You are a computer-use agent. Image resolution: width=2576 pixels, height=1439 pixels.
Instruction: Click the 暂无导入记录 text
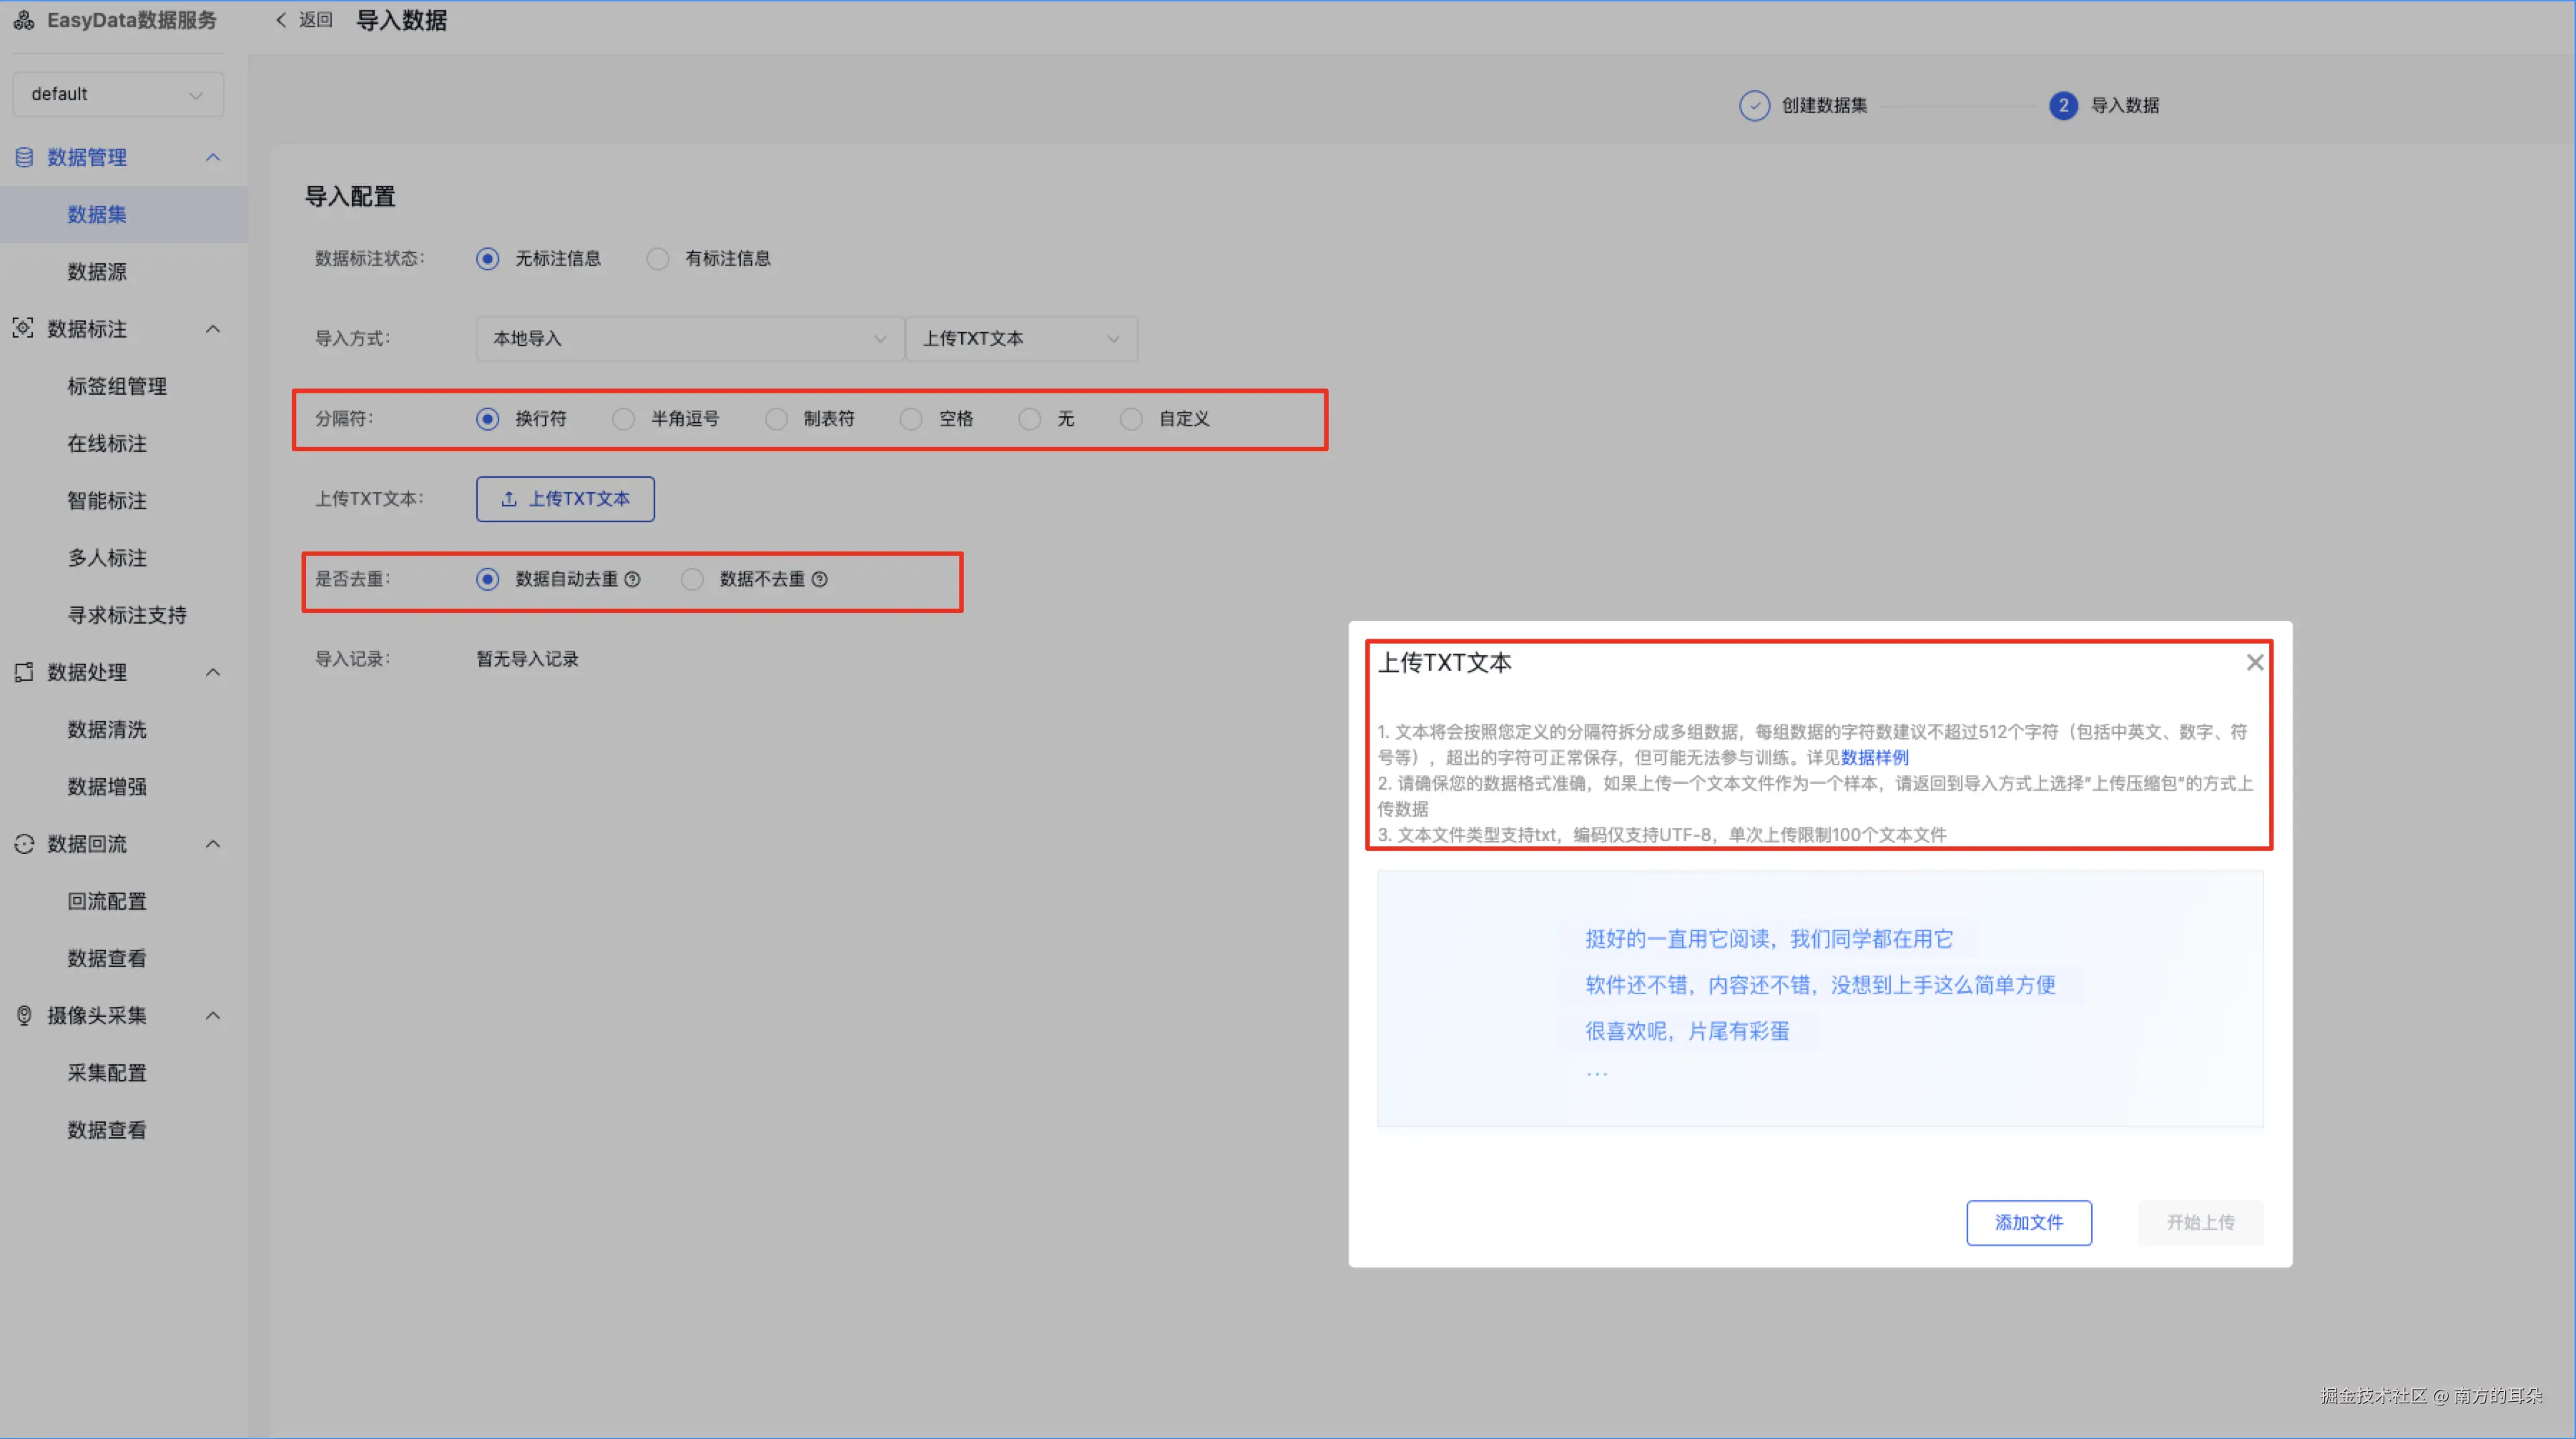[527, 659]
